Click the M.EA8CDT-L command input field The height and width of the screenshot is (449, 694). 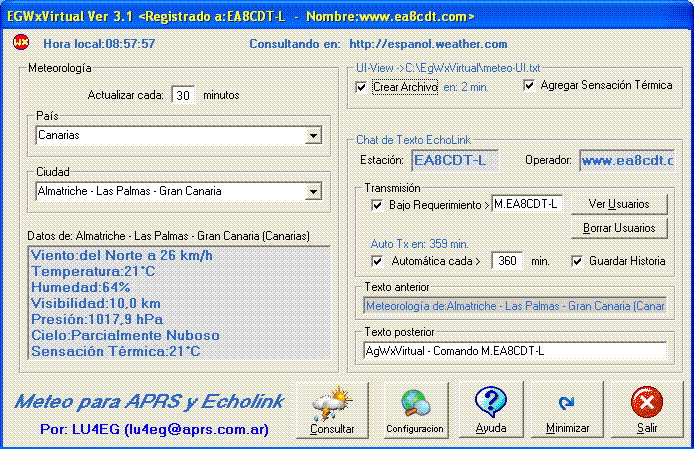pyautogui.click(x=527, y=204)
